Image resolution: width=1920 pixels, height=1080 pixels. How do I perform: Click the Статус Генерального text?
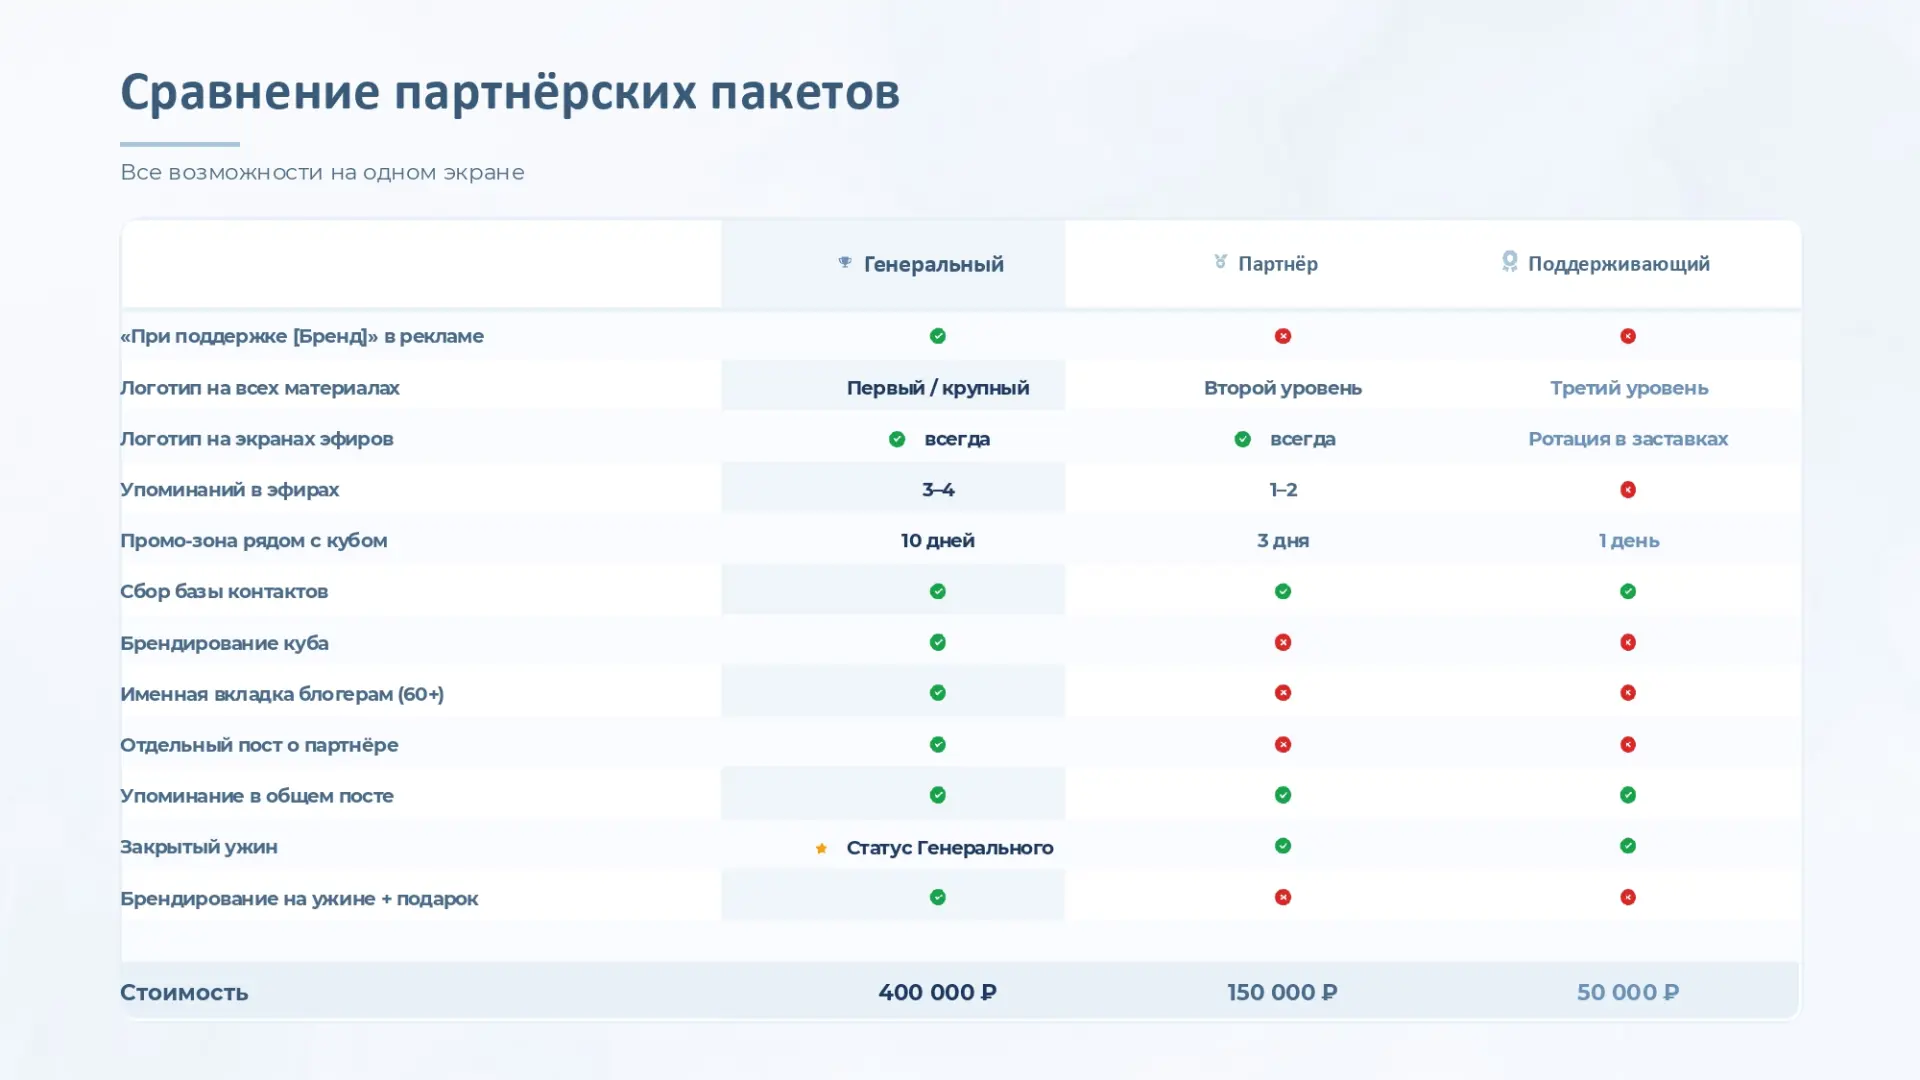click(x=950, y=848)
